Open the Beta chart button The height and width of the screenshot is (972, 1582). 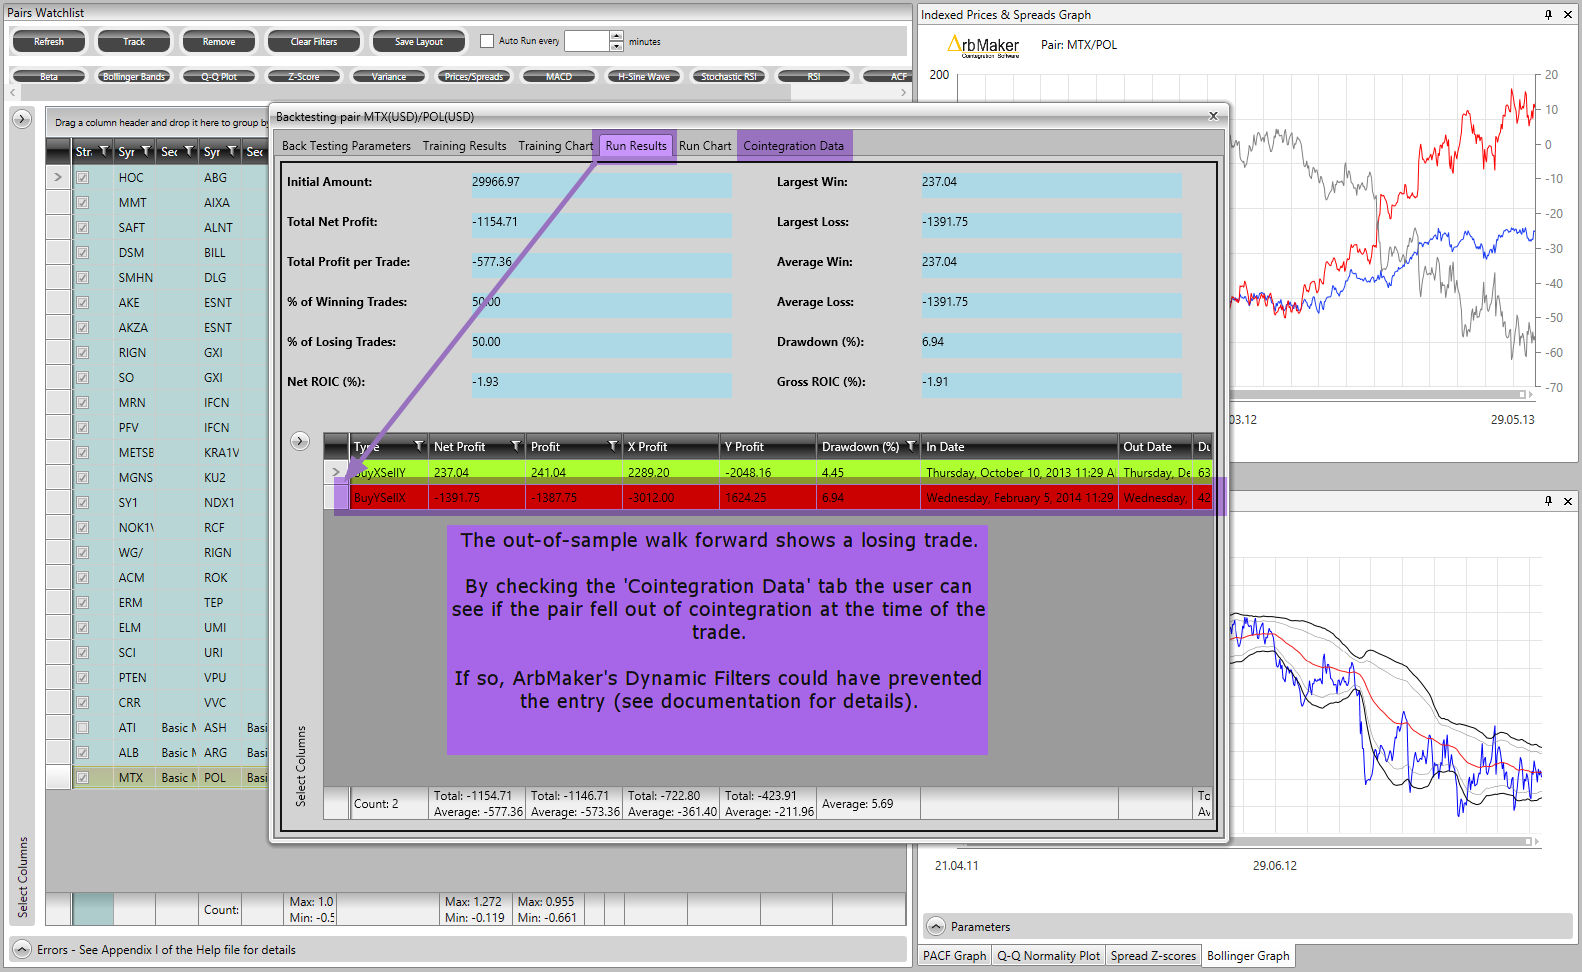[x=49, y=77]
